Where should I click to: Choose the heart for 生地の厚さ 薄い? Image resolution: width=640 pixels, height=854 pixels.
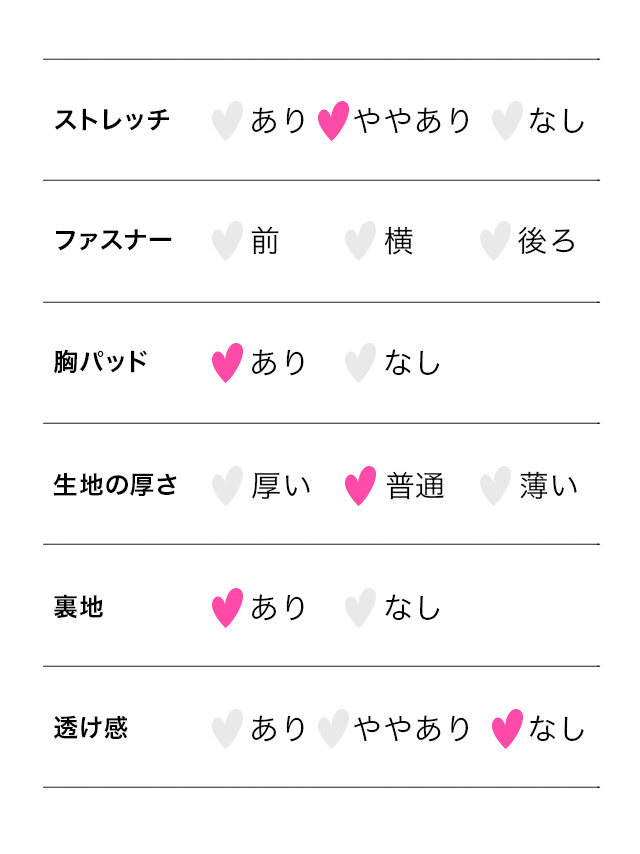pyautogui.click(x=495, y=486)
